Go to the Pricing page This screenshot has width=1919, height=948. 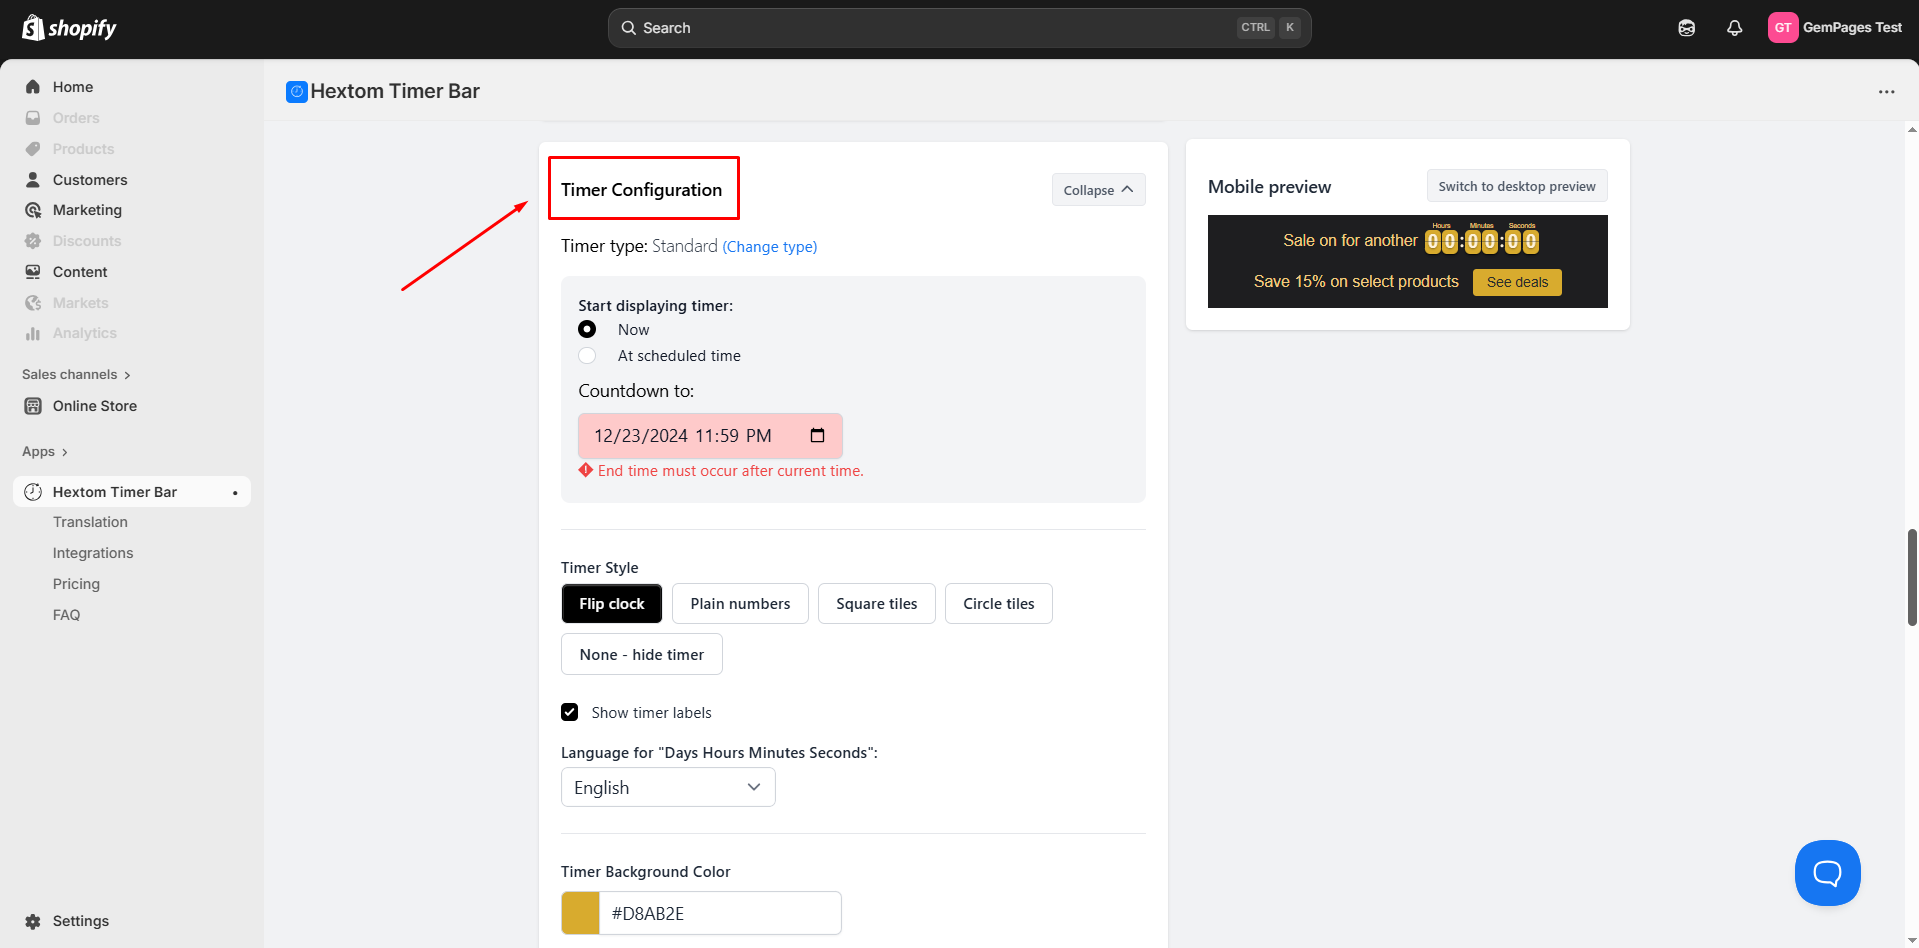[76, 584]
